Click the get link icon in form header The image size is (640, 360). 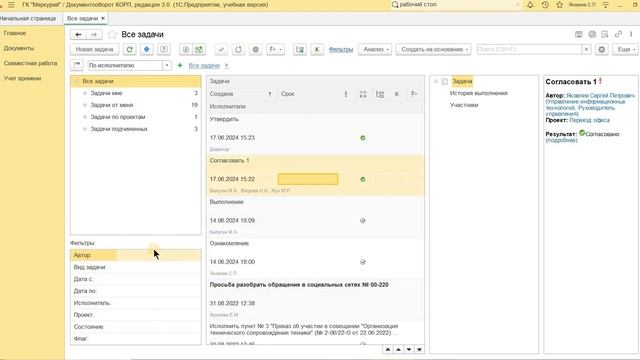[x=618, y=34]
